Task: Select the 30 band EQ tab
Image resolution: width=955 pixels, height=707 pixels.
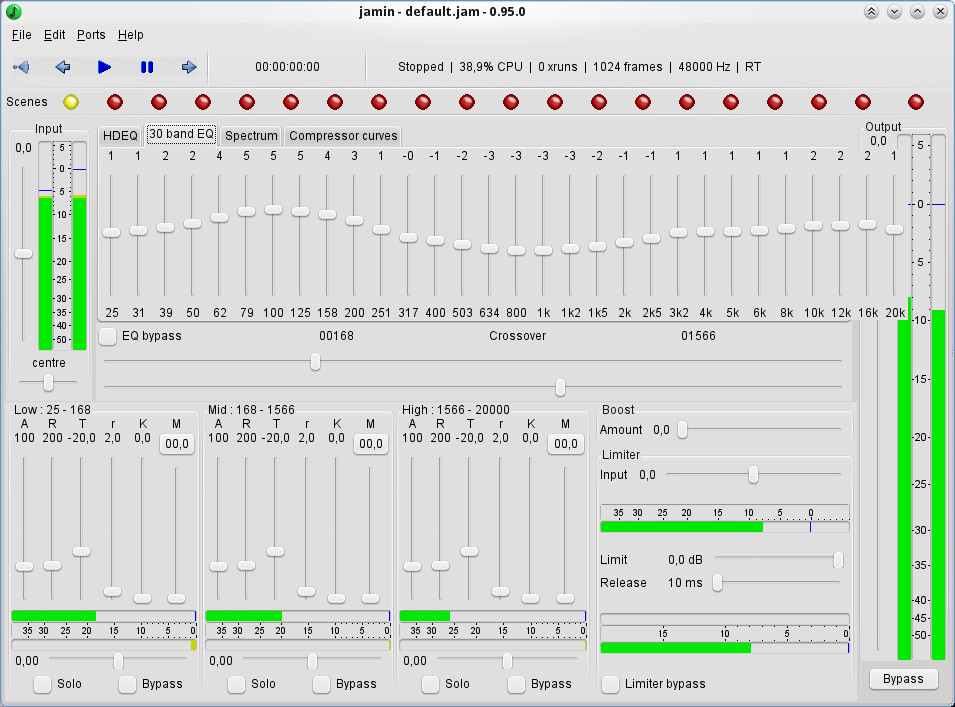Action: coord(181,134)
